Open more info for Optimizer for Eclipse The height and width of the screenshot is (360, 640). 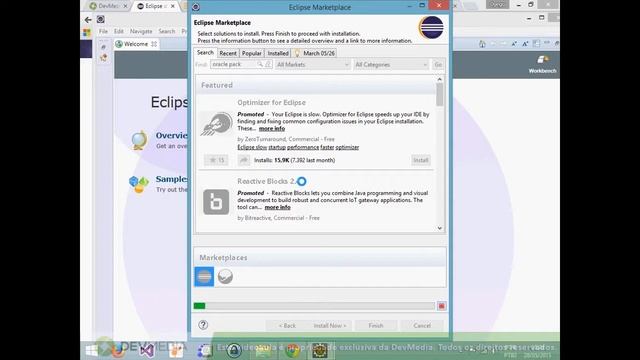click(272, 129)
